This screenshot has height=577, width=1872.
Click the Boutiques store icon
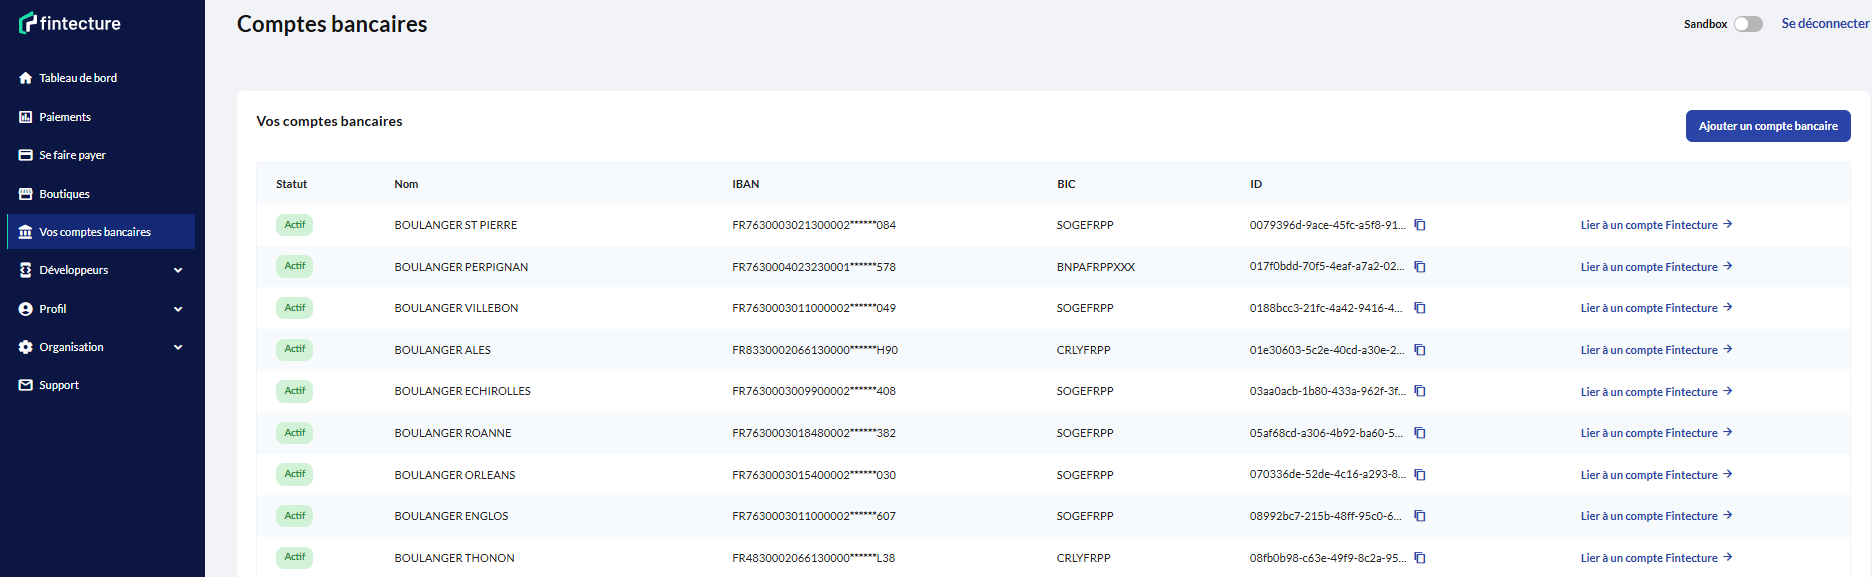[26, 194]
